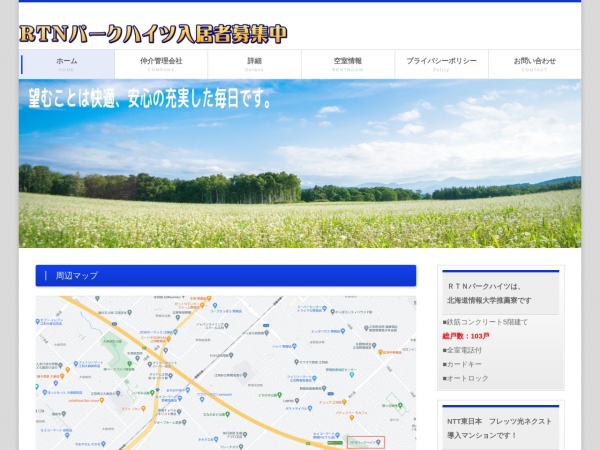Select the 総戸数：103戸 red text
This screenshot has height=450, width=600.
click(466, 336)
